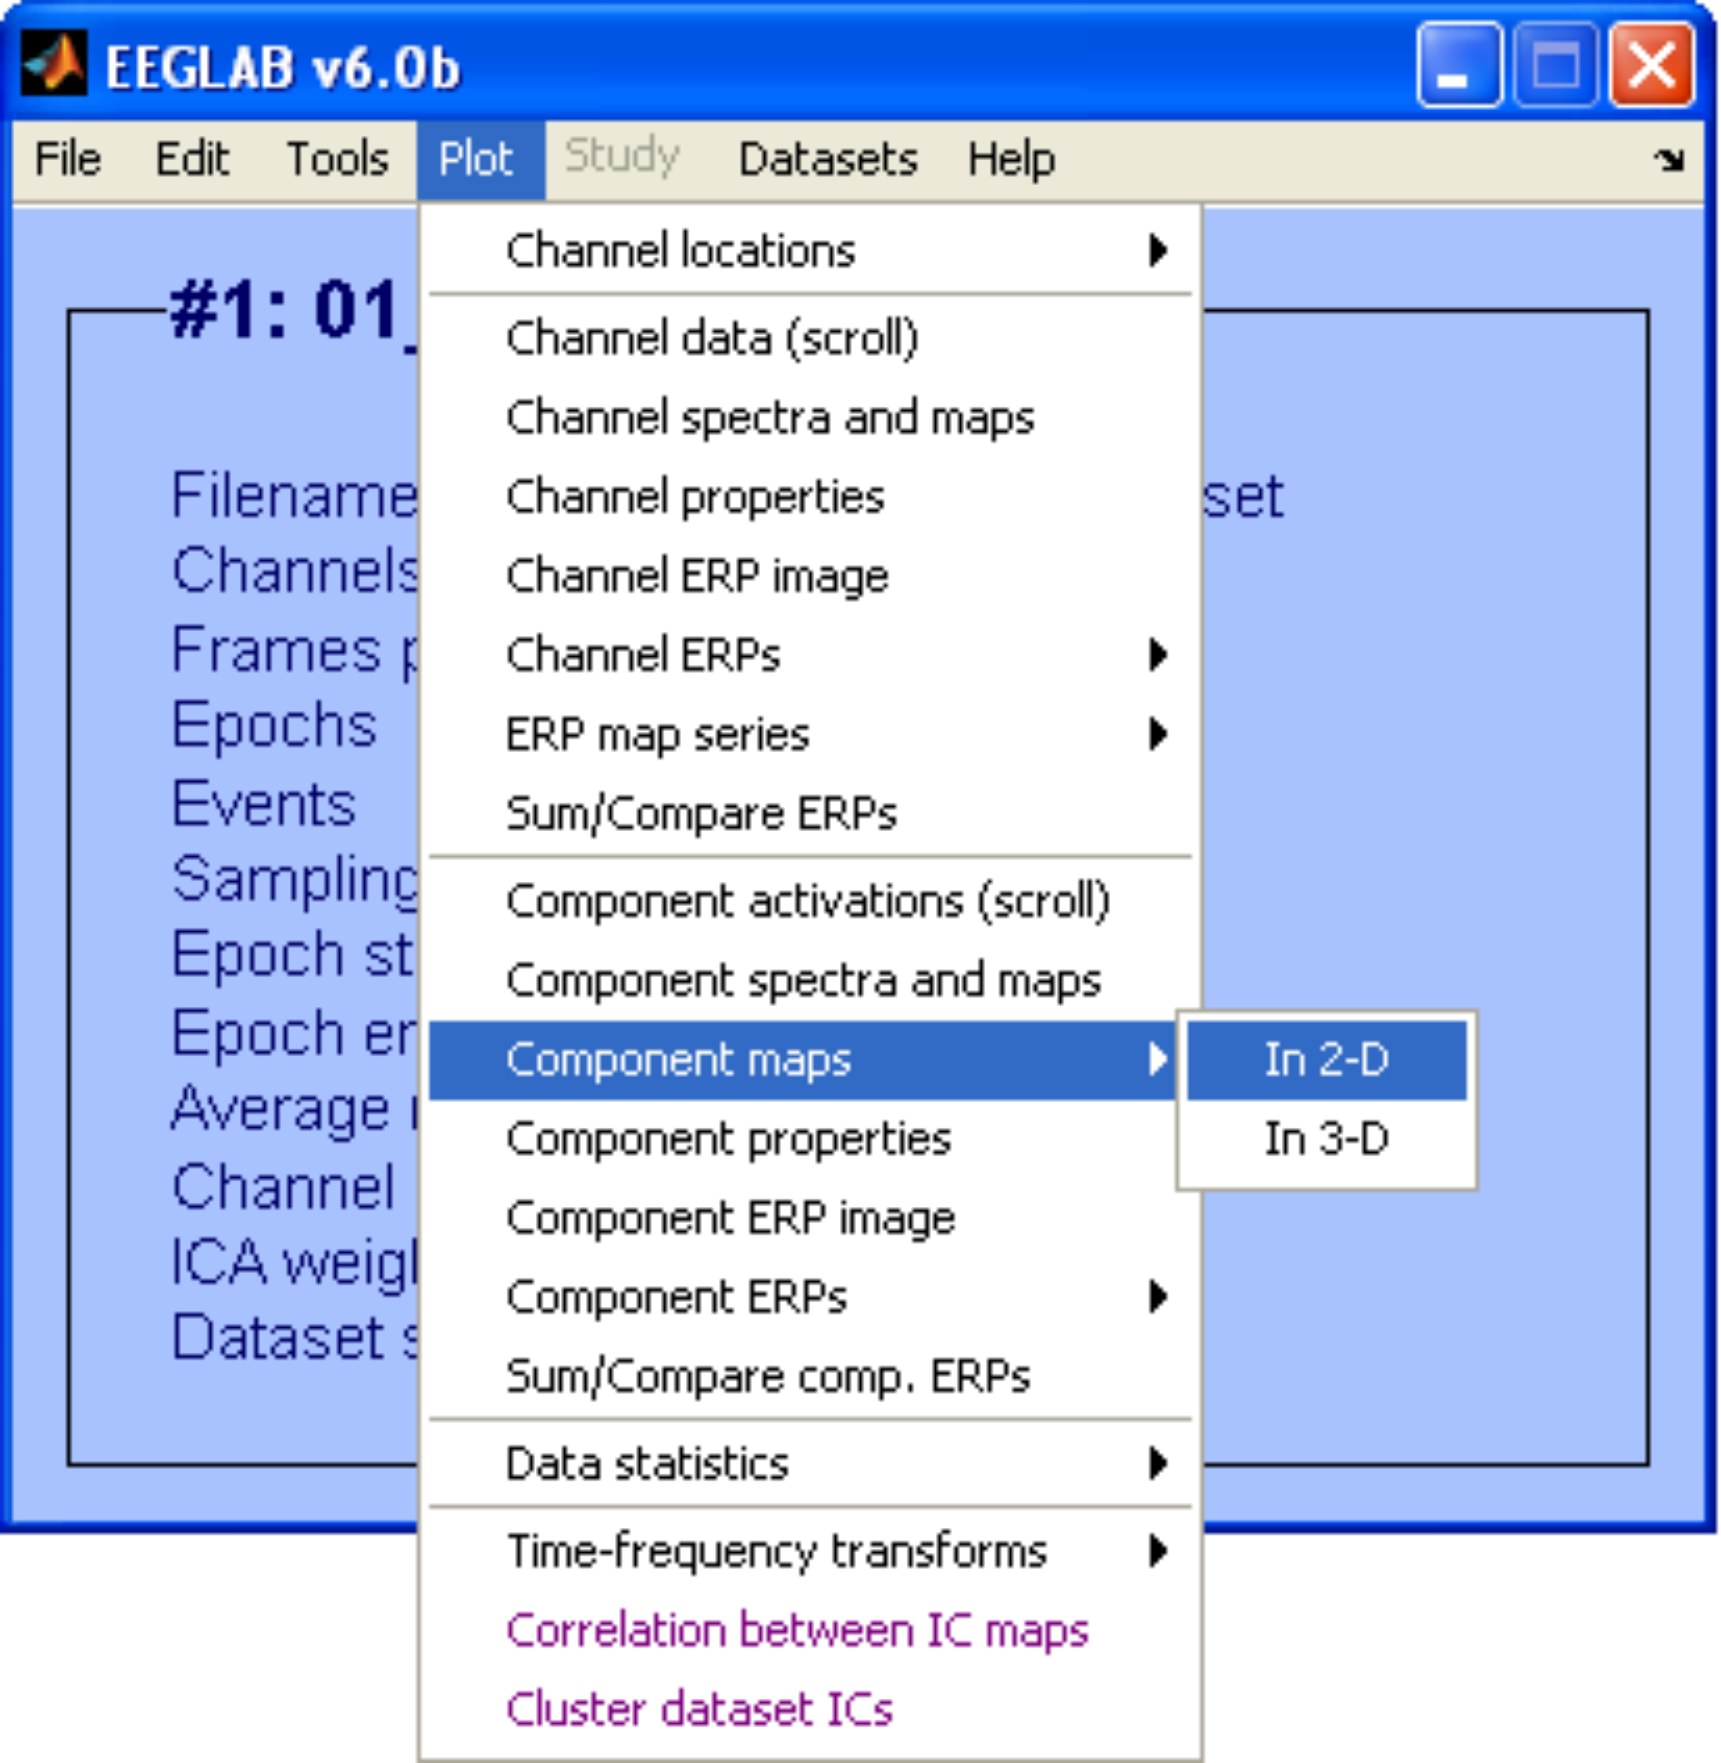Choose Channel spectra and maps
Image resolution: width=1721 pixels, height=1763 pixels.
pyautogui.click(x=808, y=417)
